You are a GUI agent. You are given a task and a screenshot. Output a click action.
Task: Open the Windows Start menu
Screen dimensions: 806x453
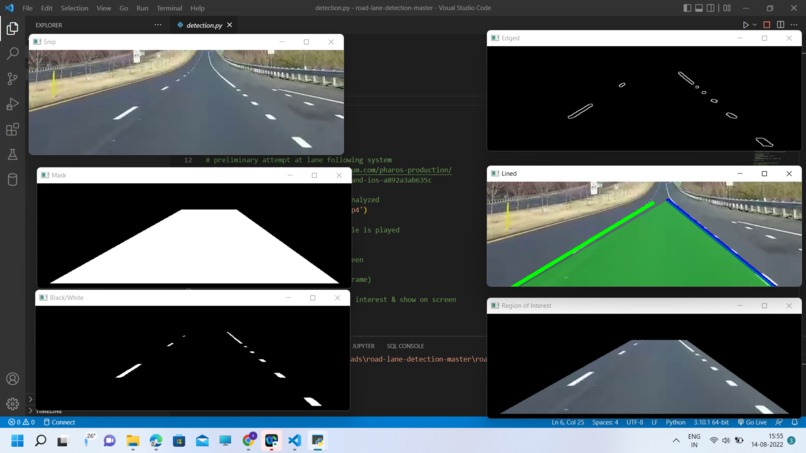pos(17,441)
